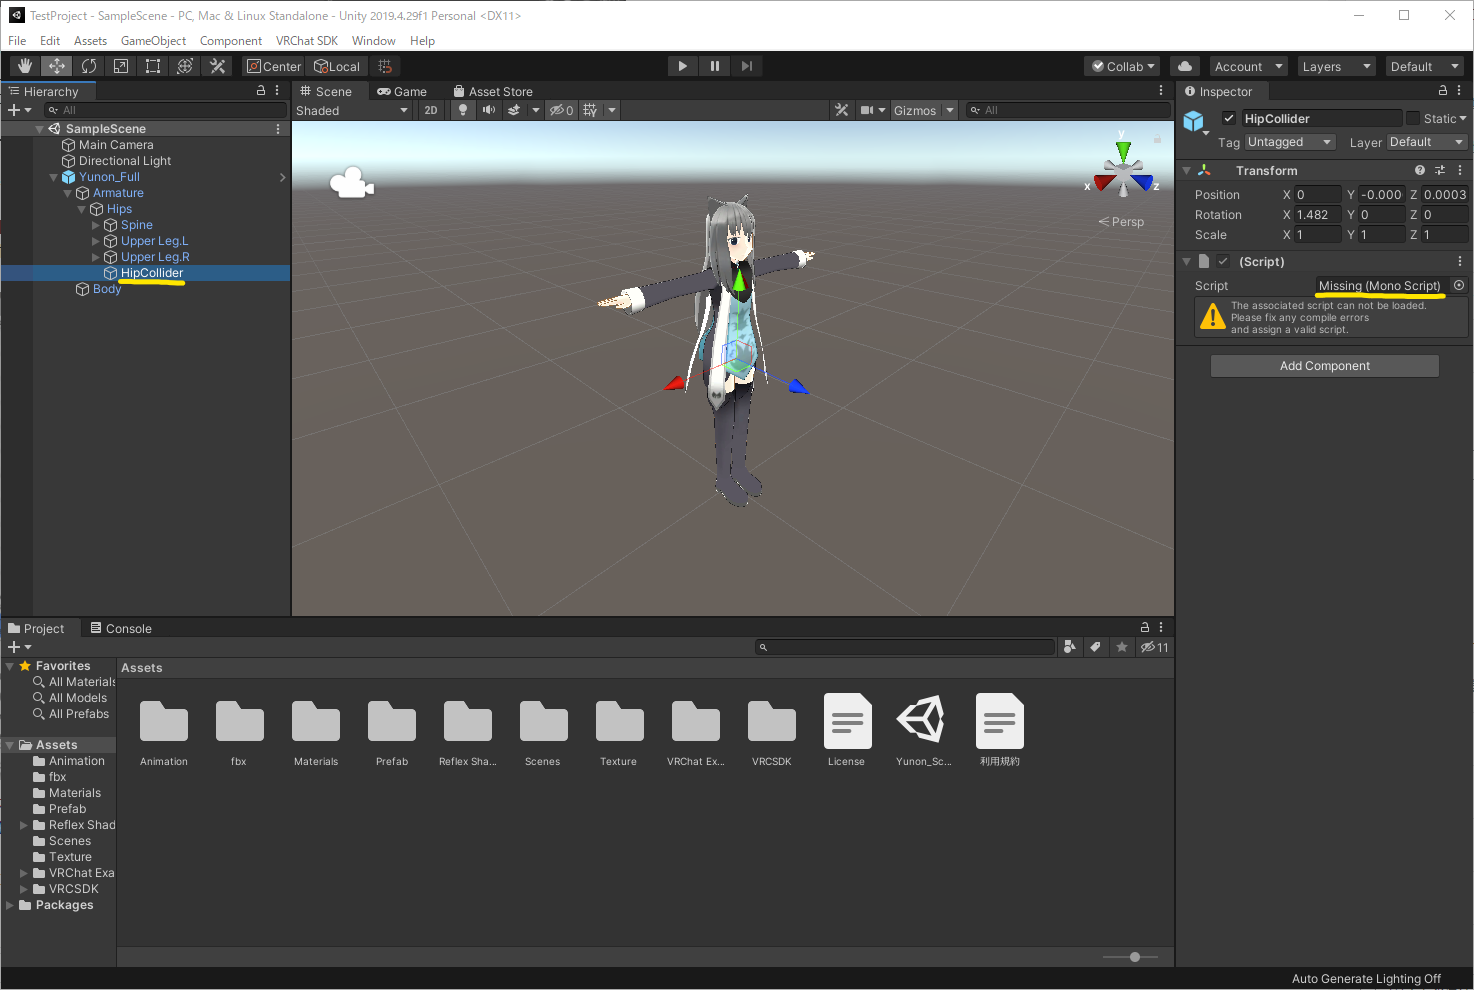Viewport: 1474px width, 990px height.
Task: Toggle pivot Center mode
Action: (x=274, y=66)
